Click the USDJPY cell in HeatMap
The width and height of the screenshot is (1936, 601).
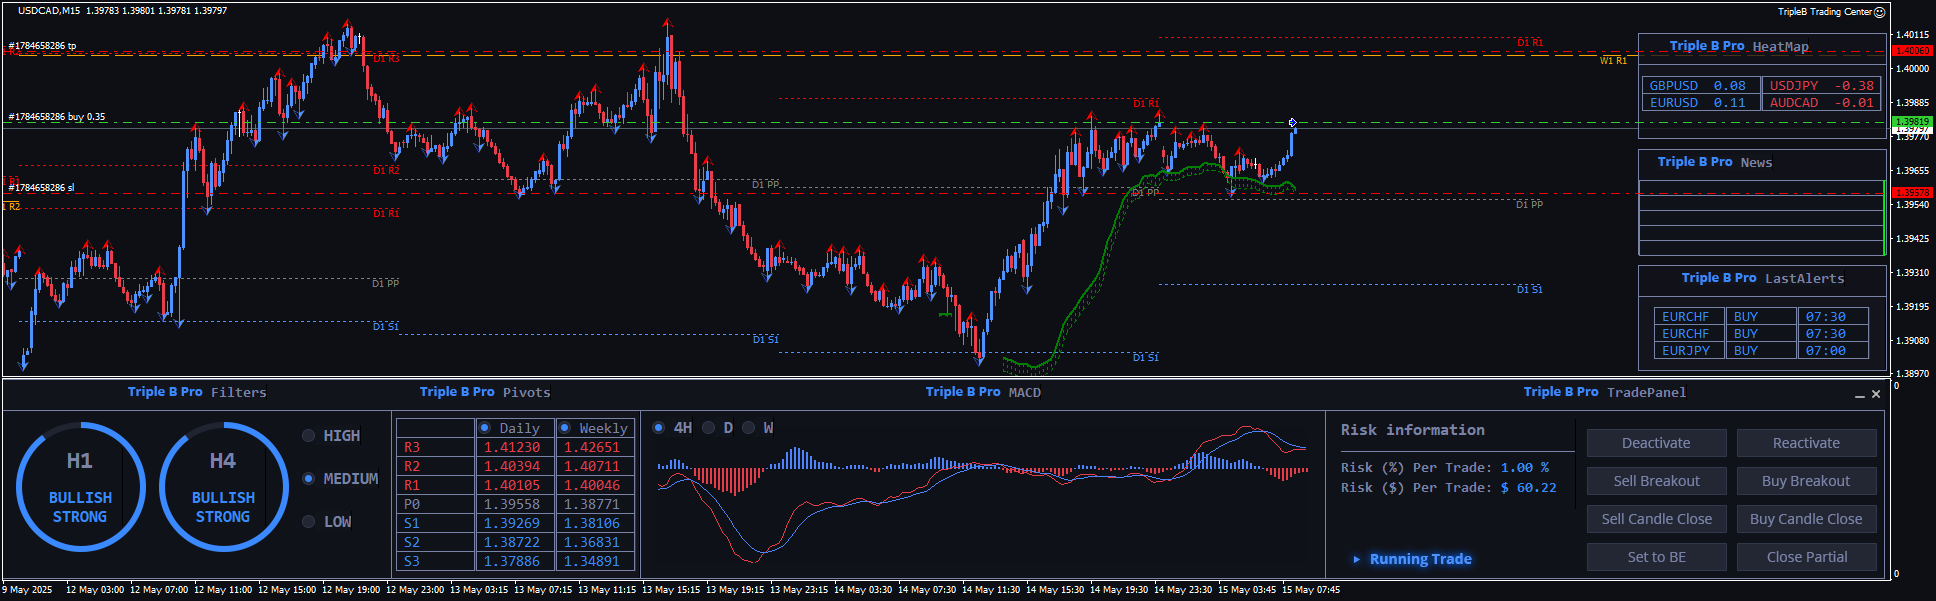1820,86
